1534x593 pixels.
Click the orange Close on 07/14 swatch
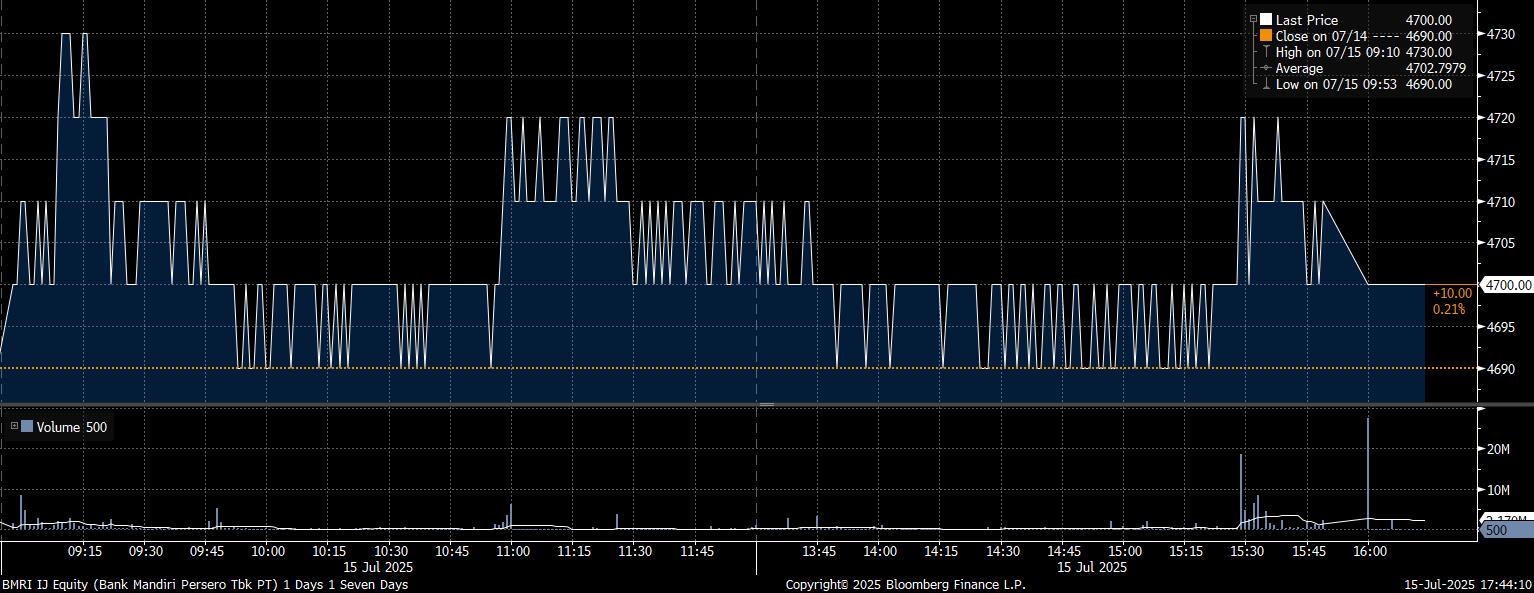pos(1266,36)
